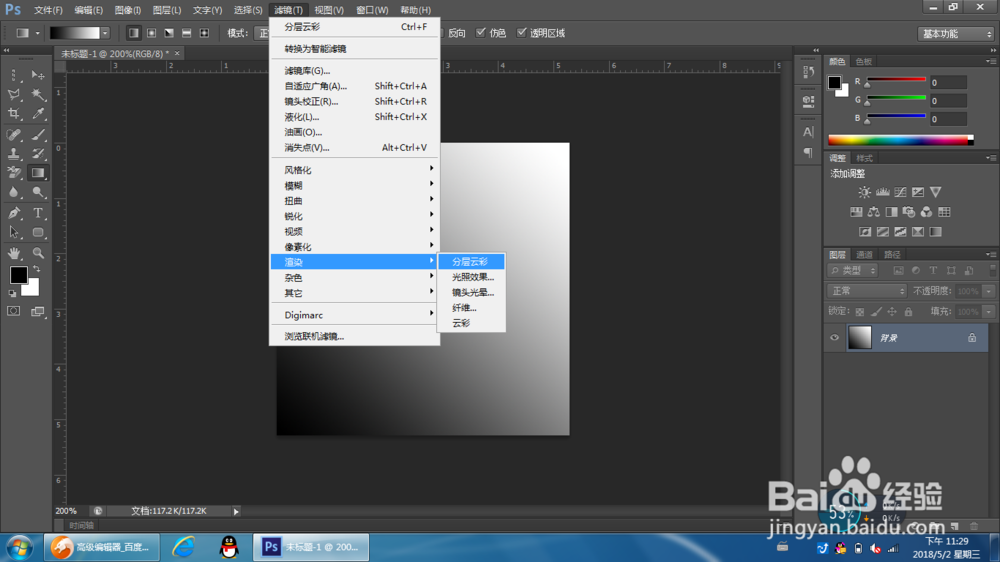
Task: Select the Hand tool
Action: pyautogui.click(x=14, y=253)
